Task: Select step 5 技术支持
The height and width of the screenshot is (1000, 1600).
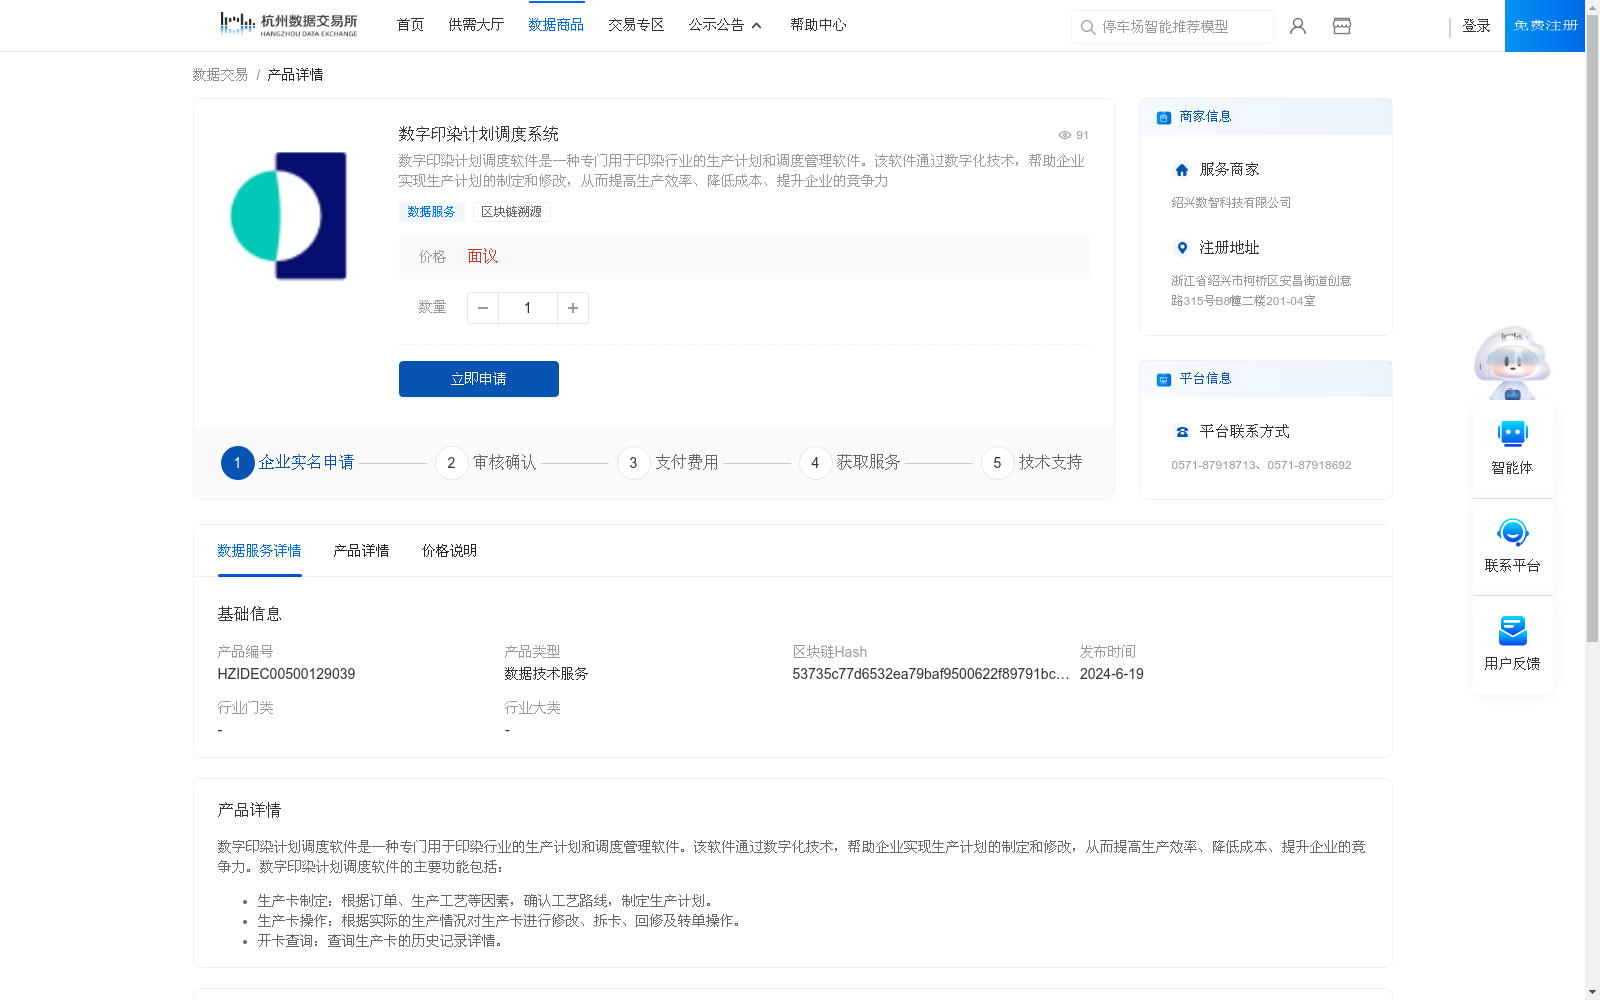Action: point(1032,463)
